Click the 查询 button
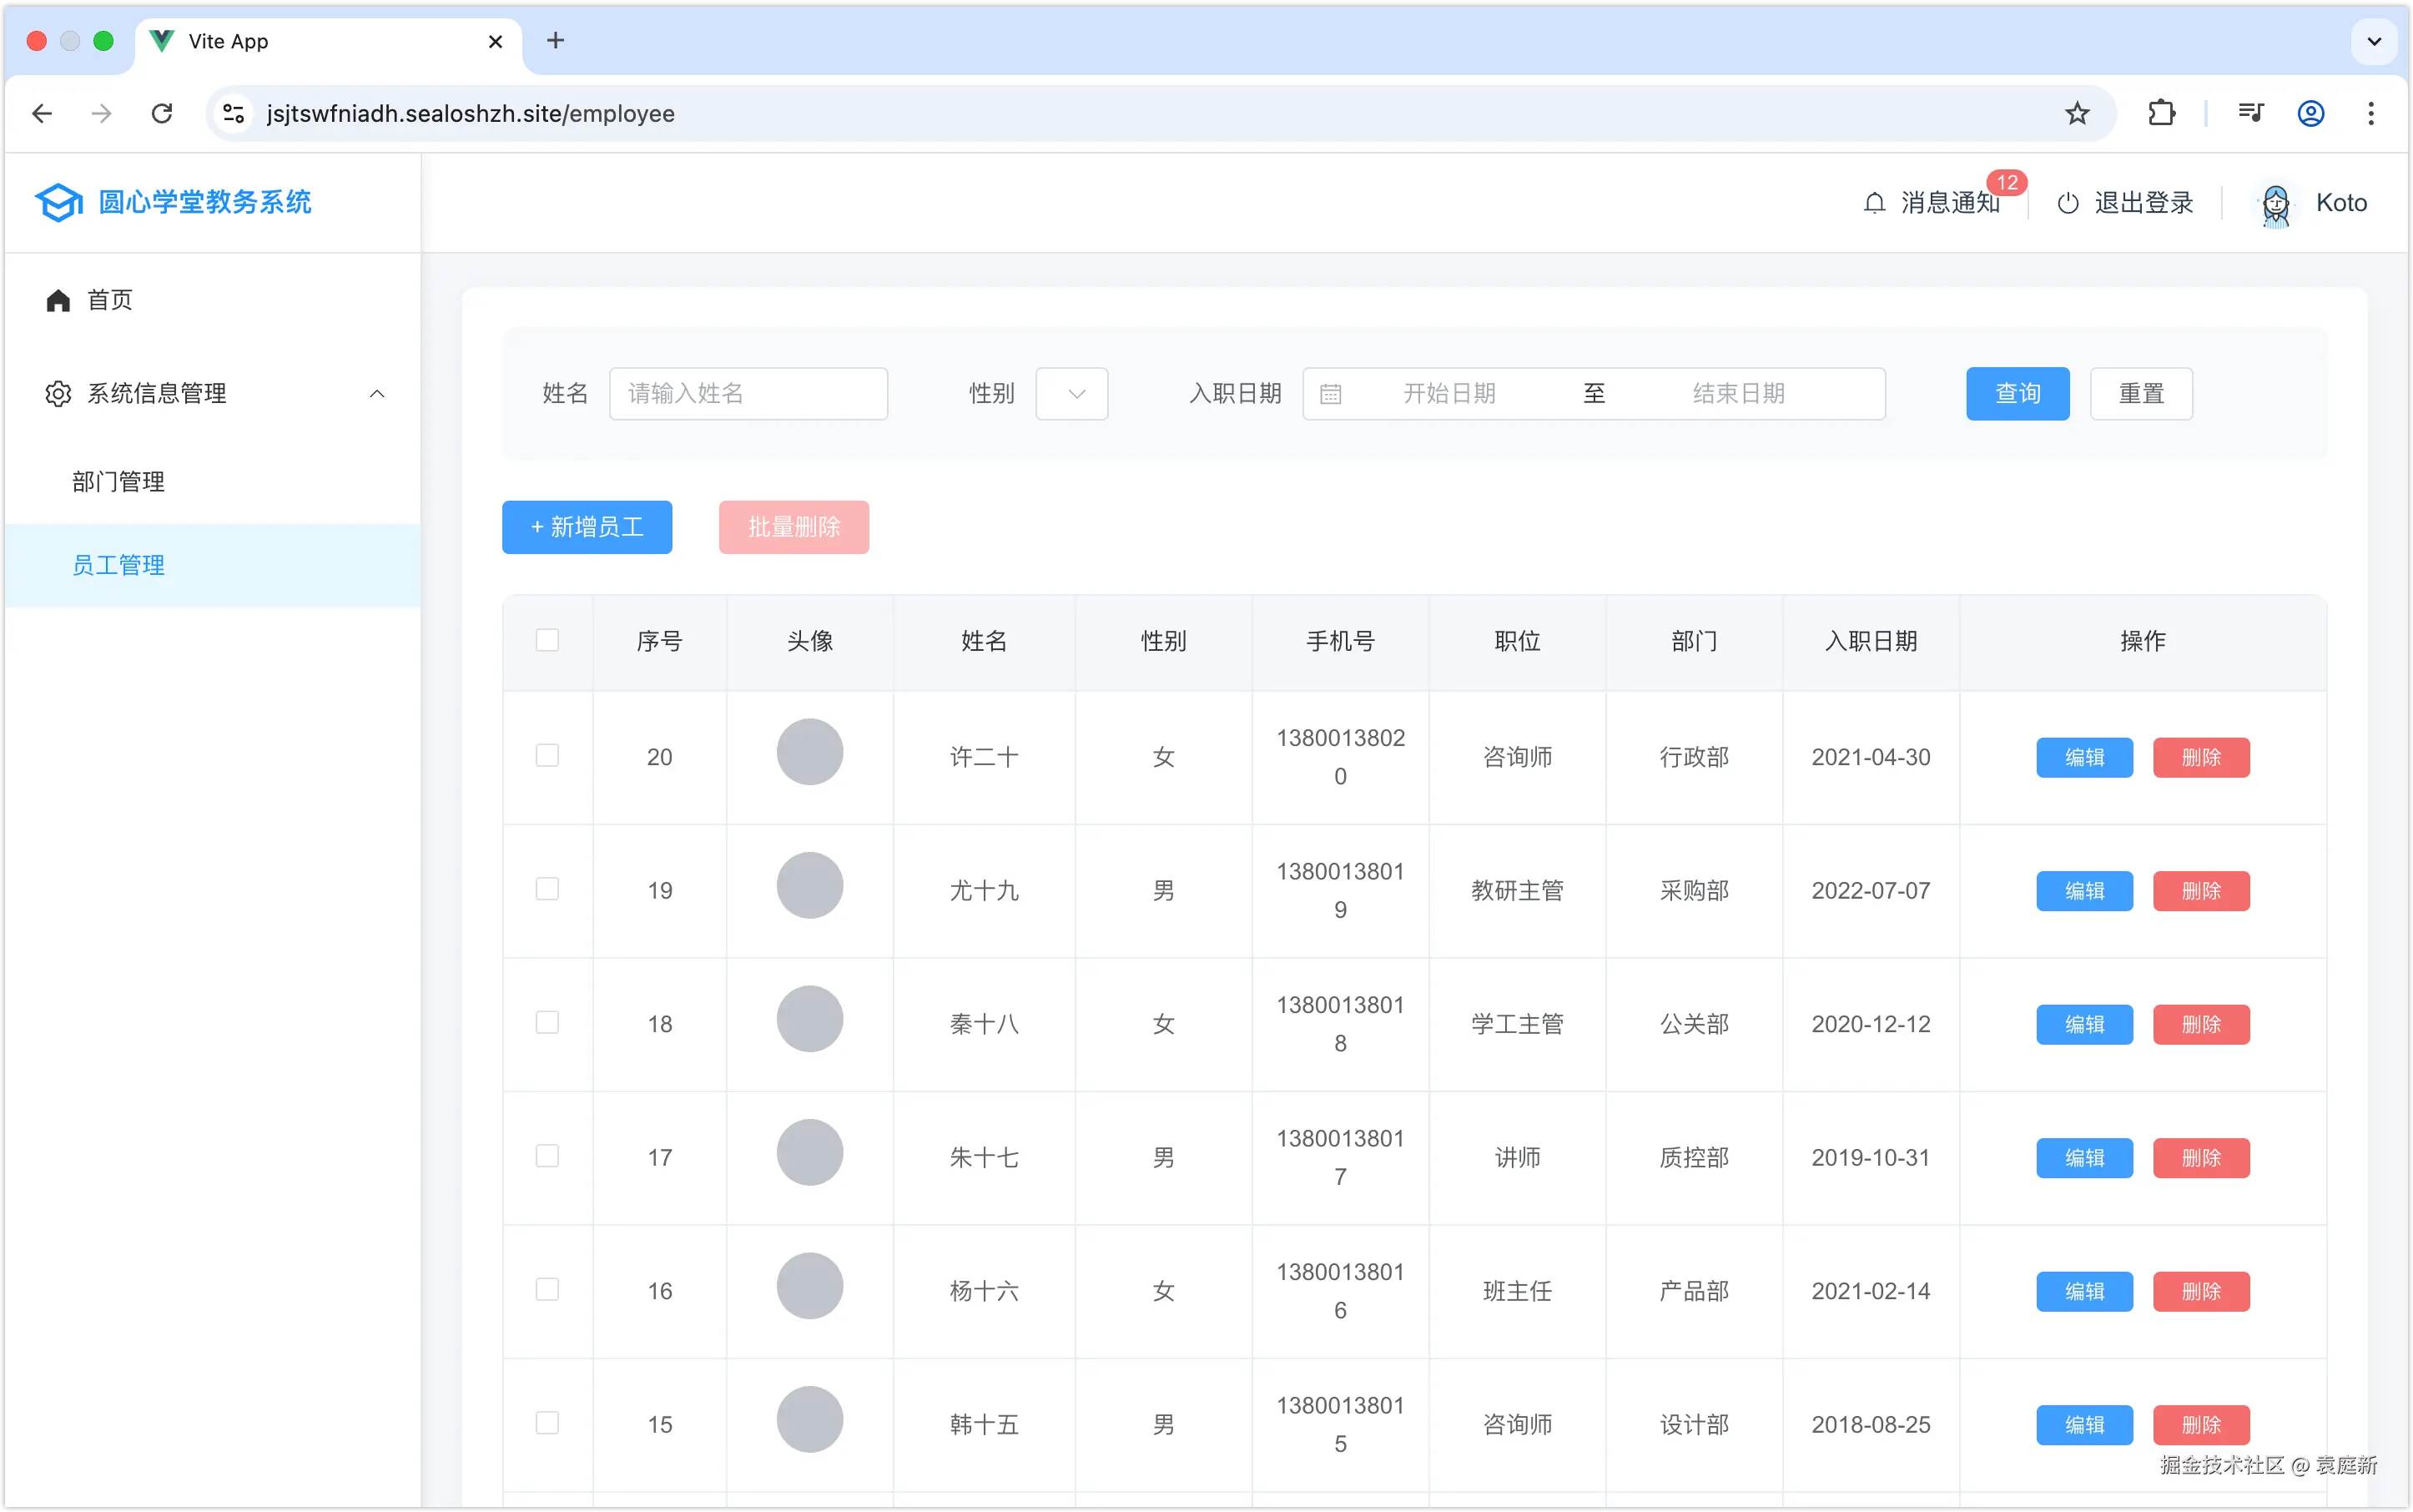Viewport: 2413px width, 1512px height. pos(2017,393)
